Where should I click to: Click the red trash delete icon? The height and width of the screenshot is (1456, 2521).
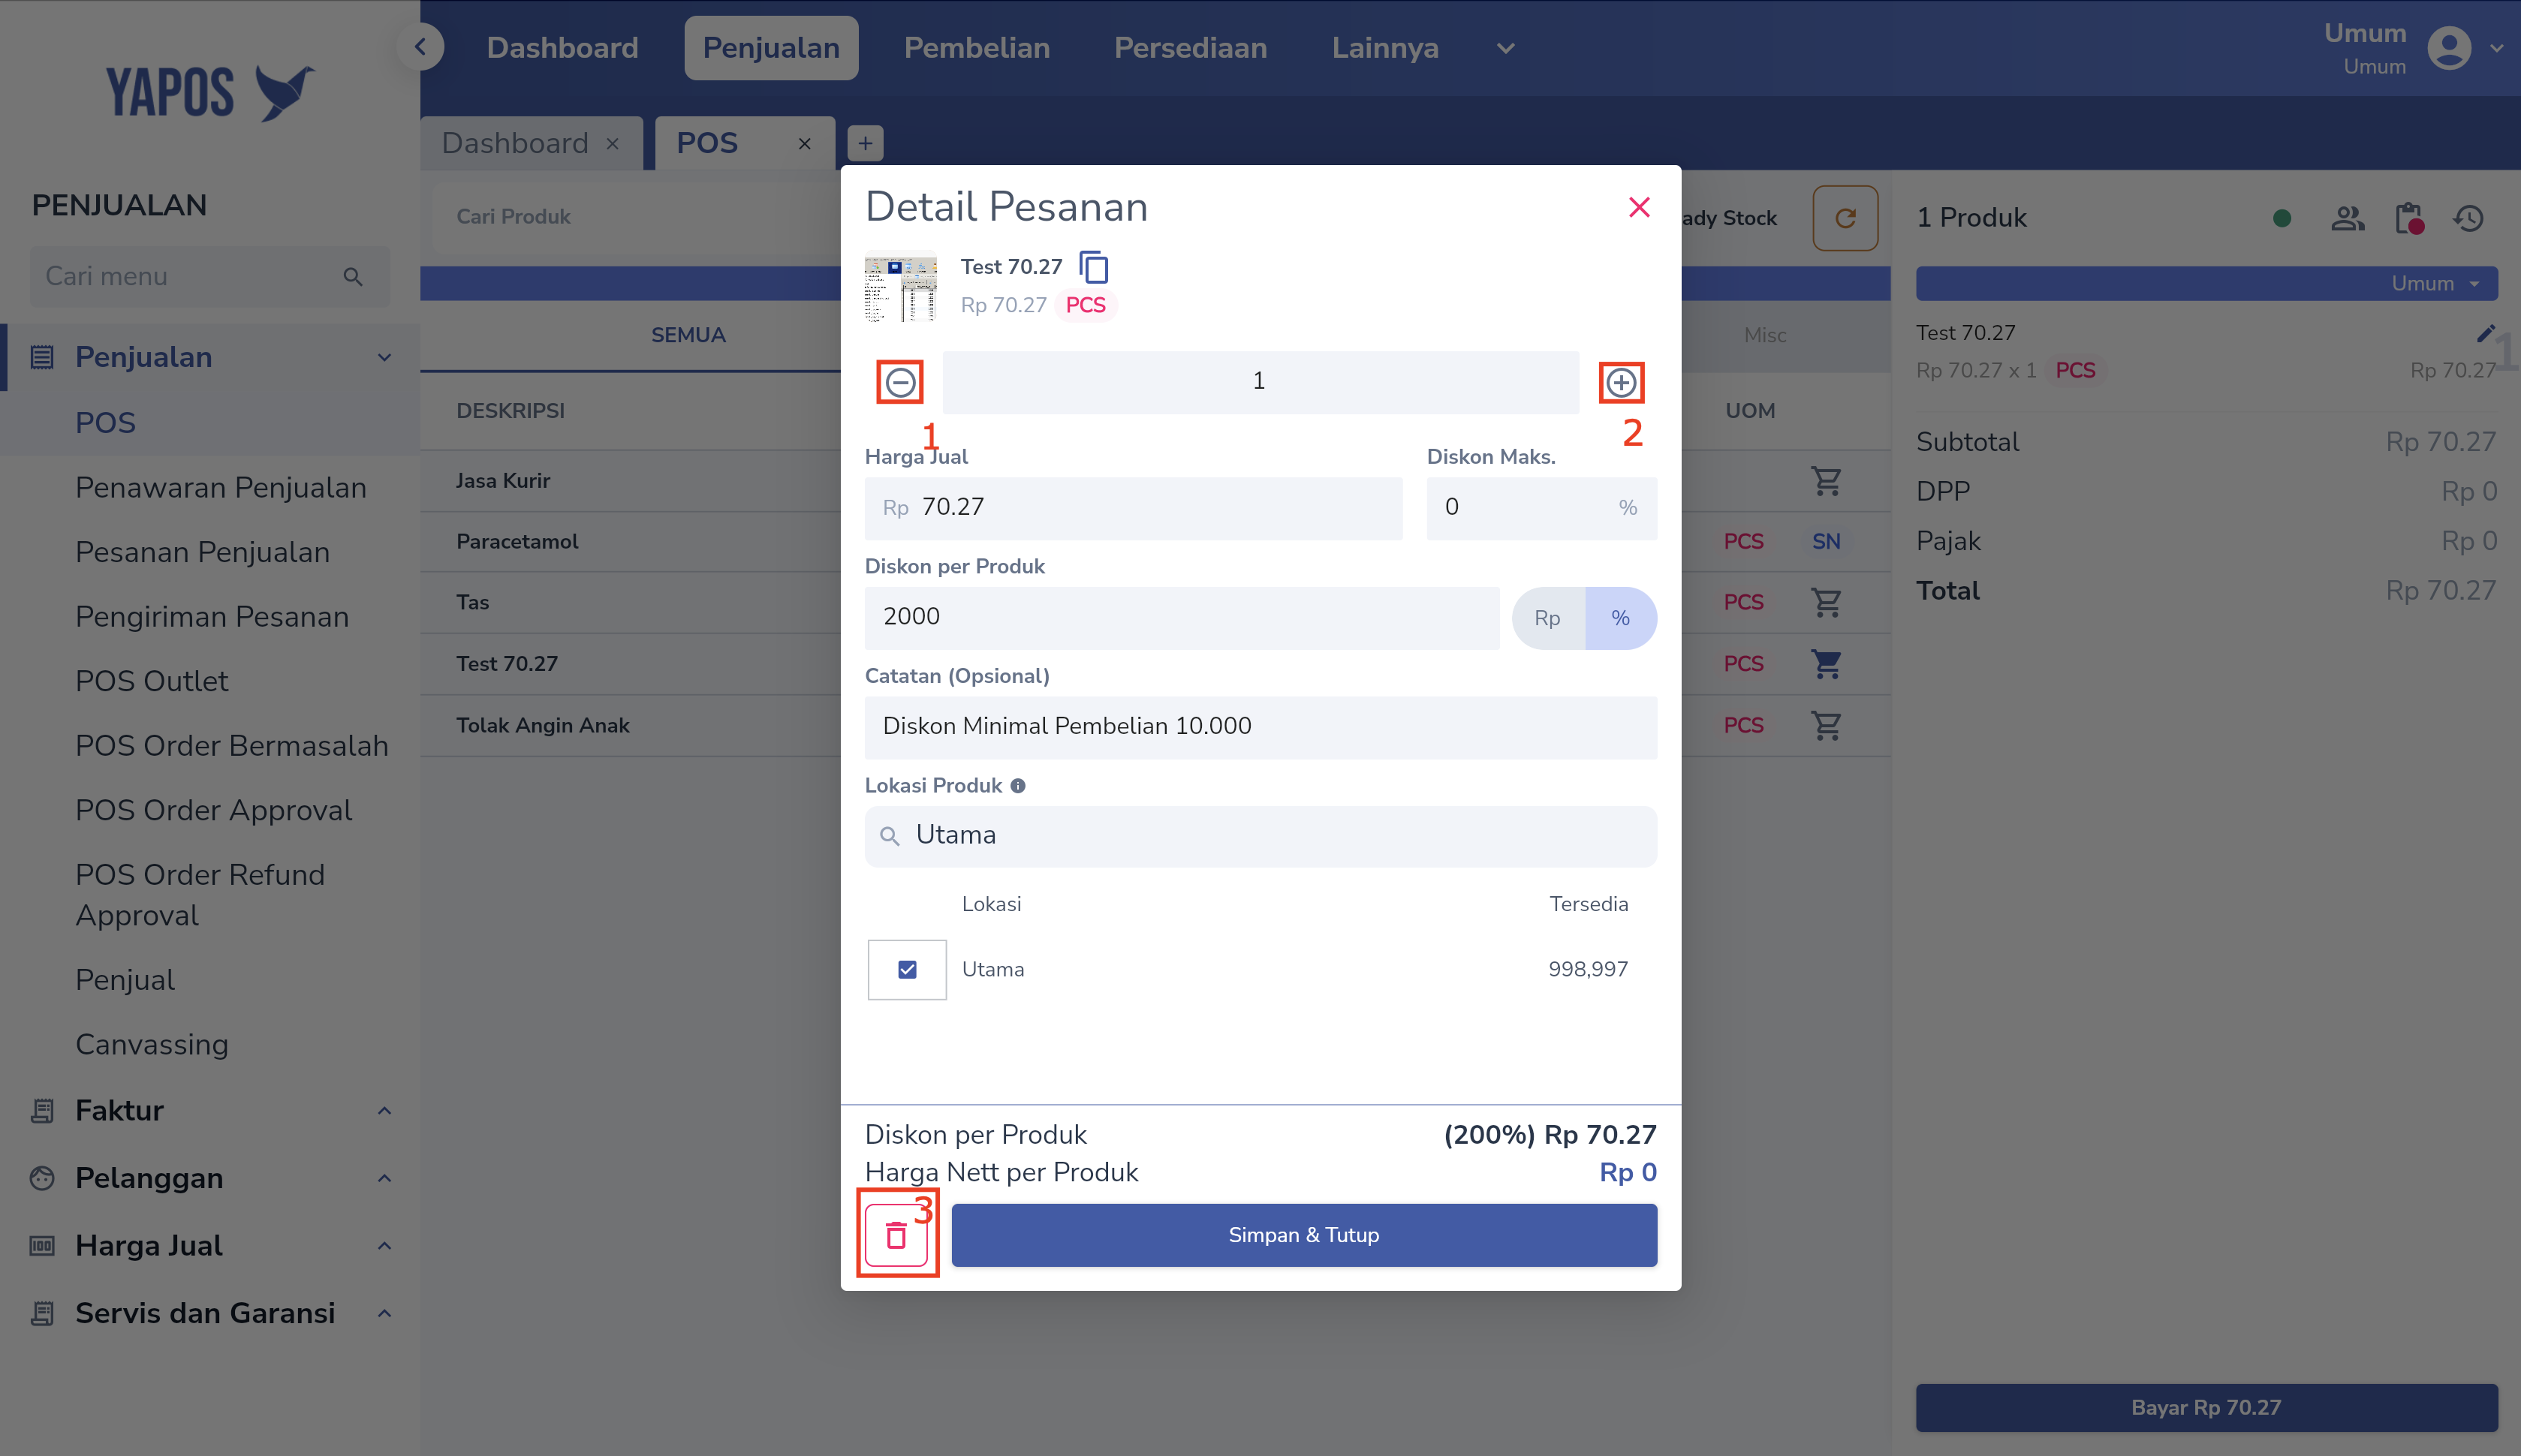coord(896,1236)
